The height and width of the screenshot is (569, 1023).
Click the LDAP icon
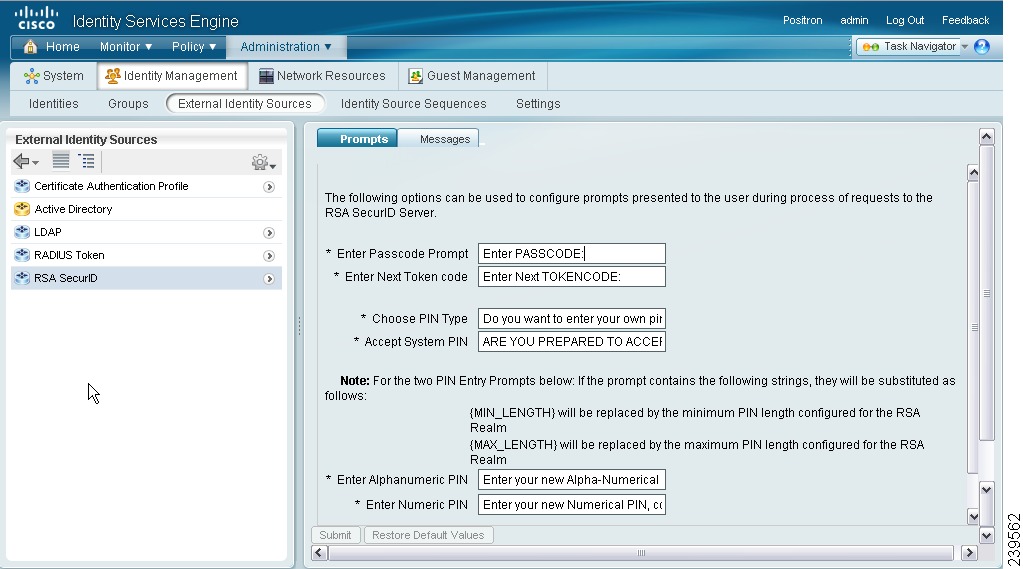(x=22, y=232)
